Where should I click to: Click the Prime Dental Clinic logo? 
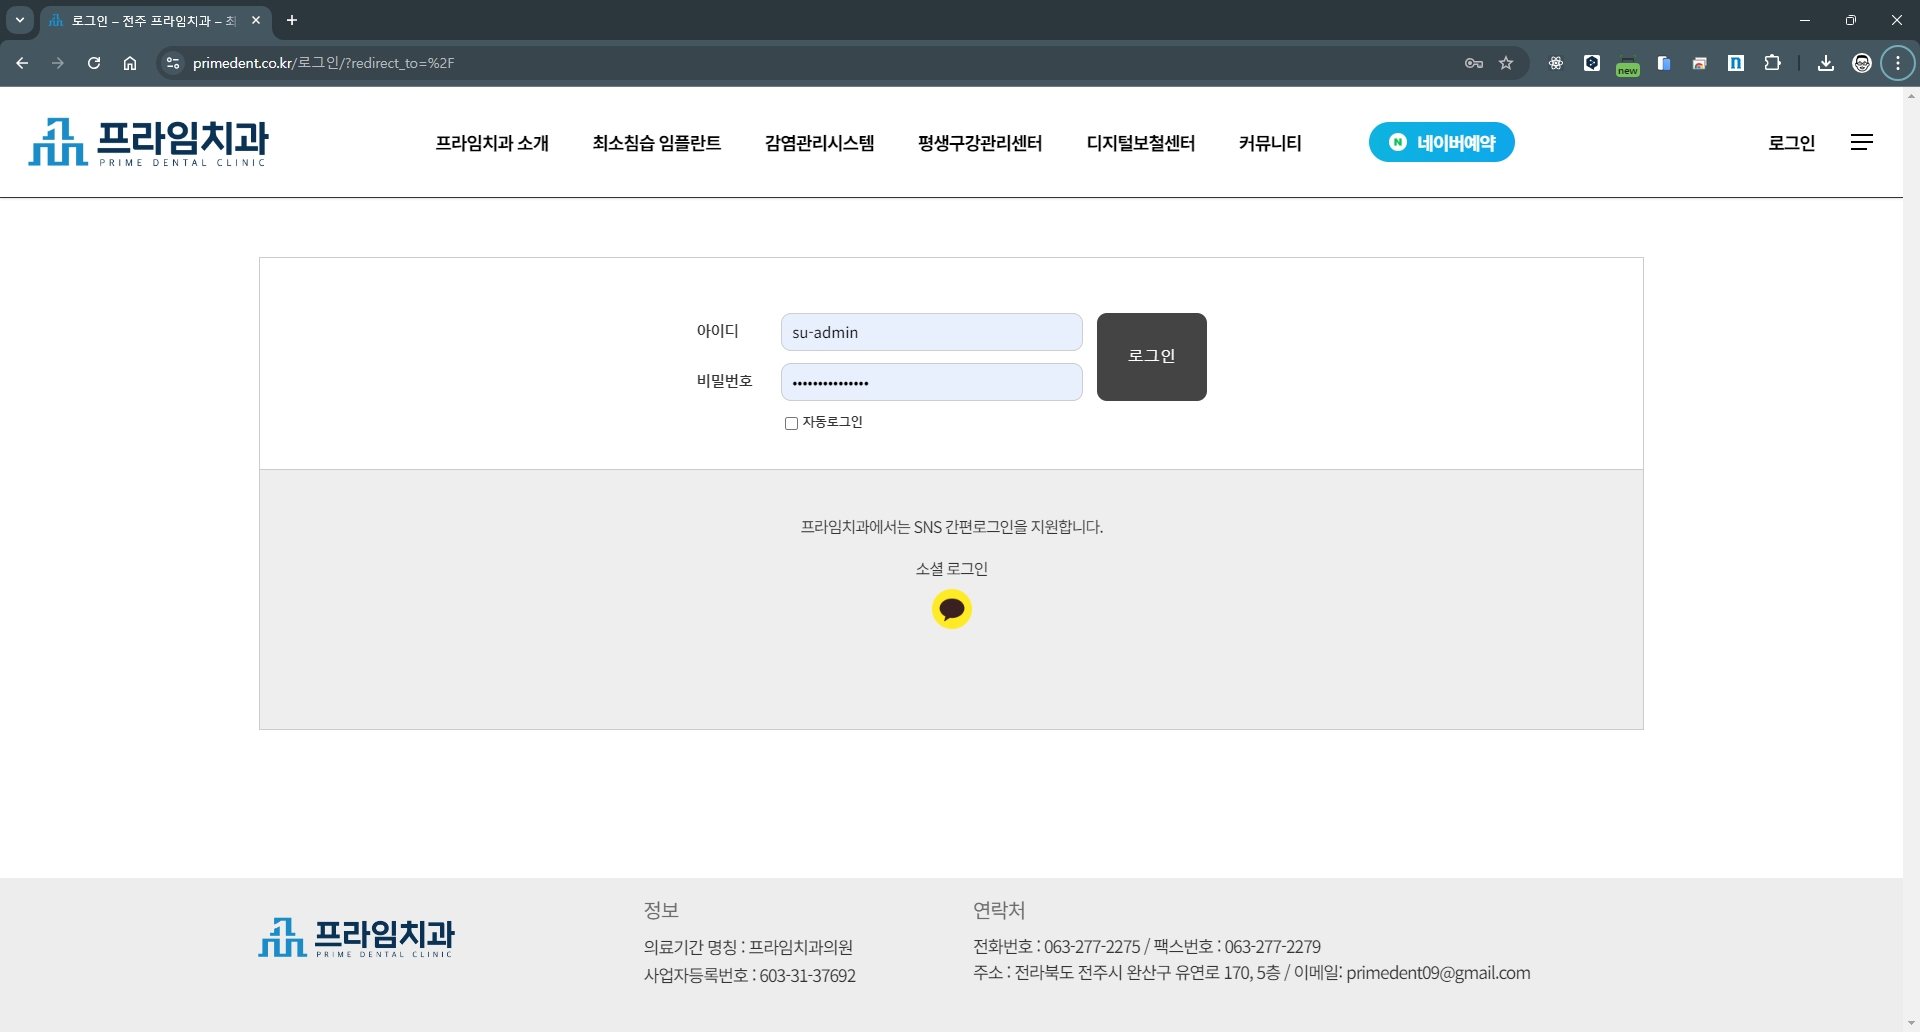[147, 142]
